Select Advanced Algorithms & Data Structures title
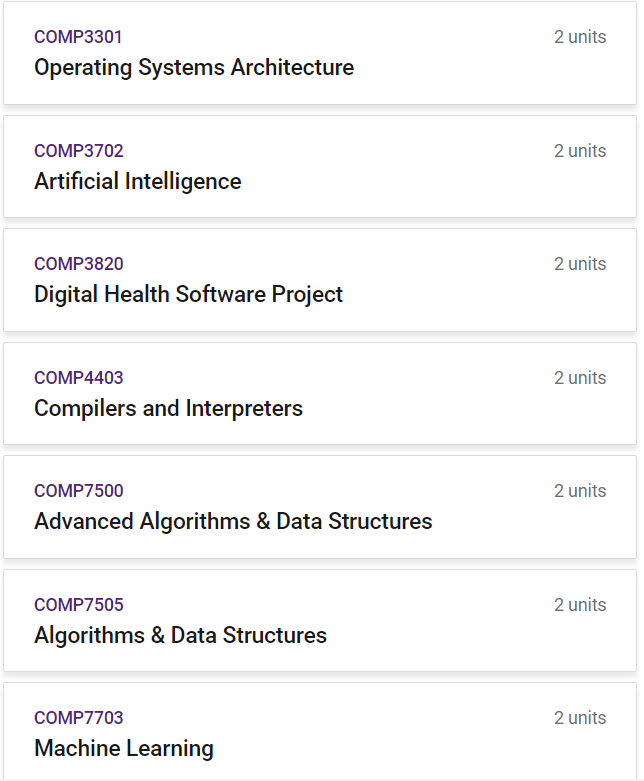Viewport: 644px width, 781px height. click(234, 521)
